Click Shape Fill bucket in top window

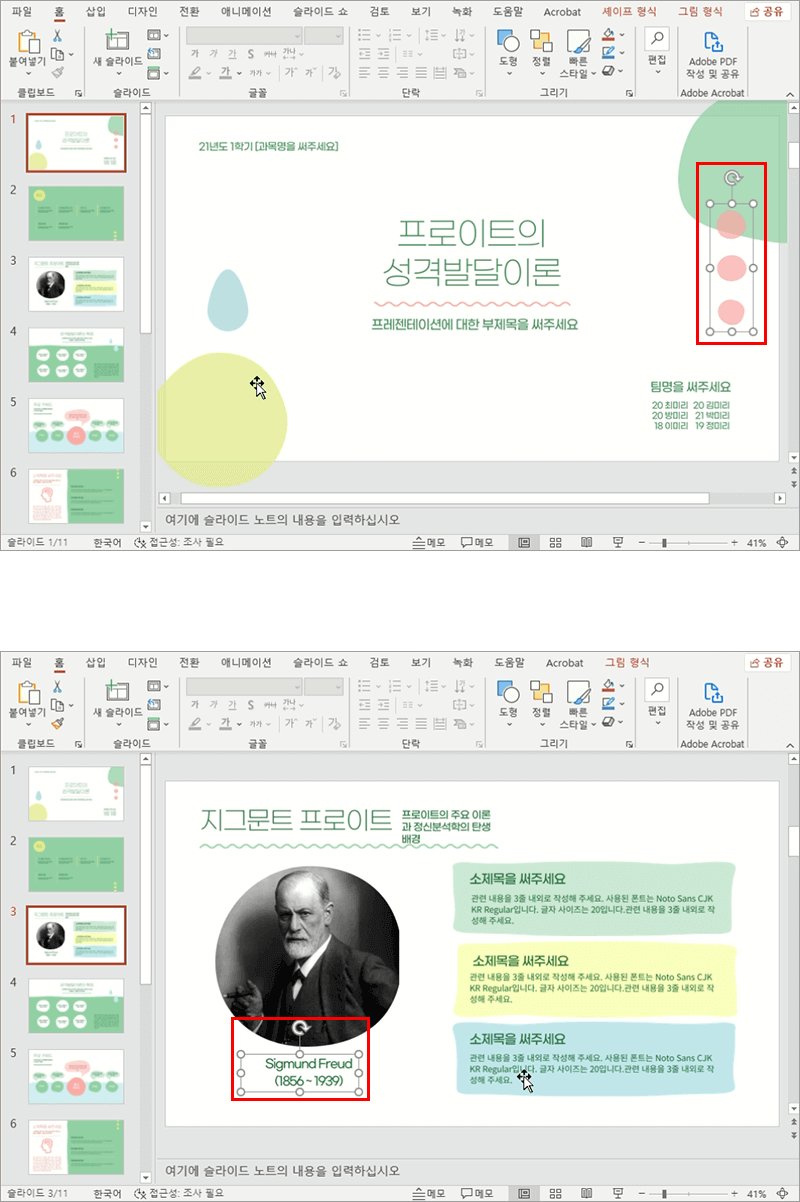[608, 36]
